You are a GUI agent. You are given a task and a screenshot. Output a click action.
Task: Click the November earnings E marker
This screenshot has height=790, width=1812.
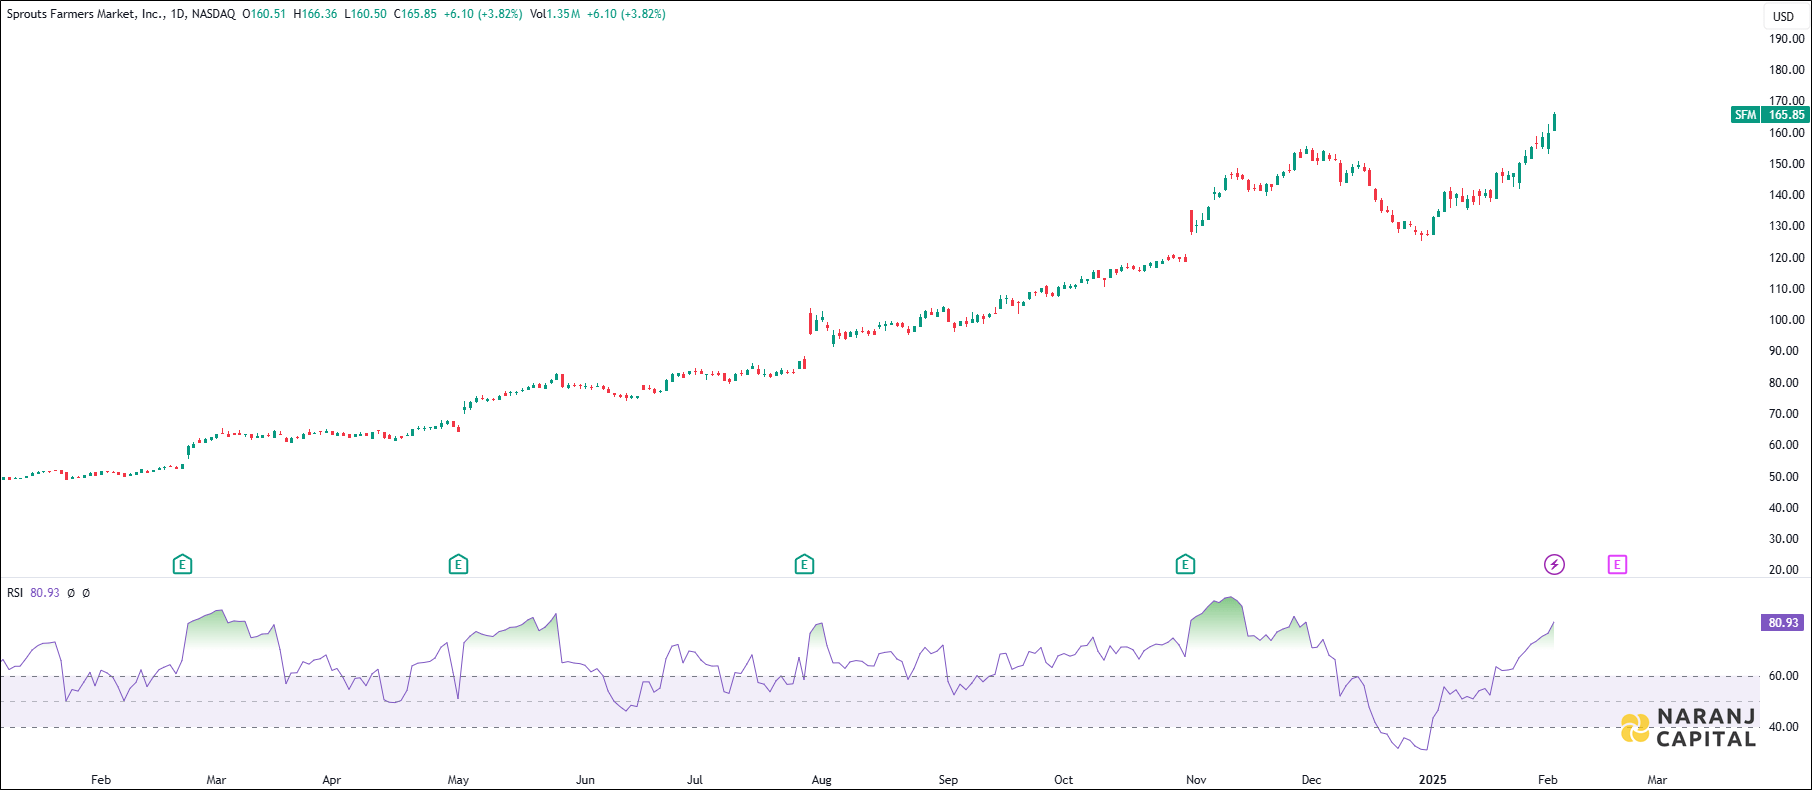(x=1185, y=565)
